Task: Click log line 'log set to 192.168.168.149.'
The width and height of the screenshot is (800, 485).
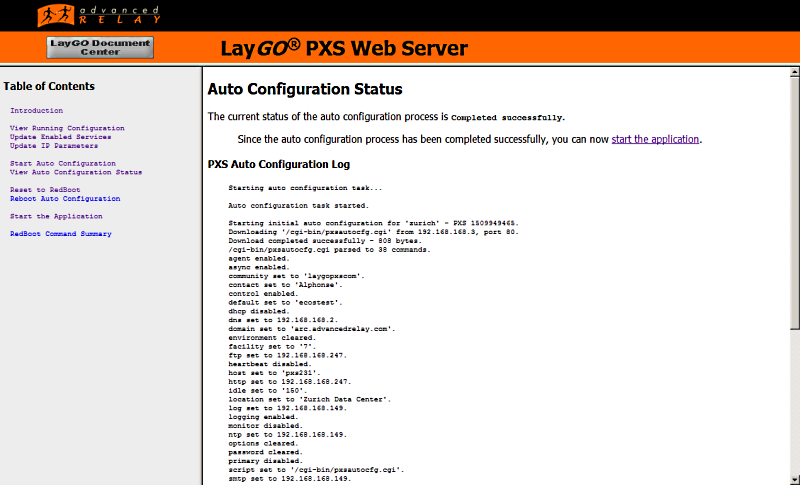Action: (x=288, y=408)
